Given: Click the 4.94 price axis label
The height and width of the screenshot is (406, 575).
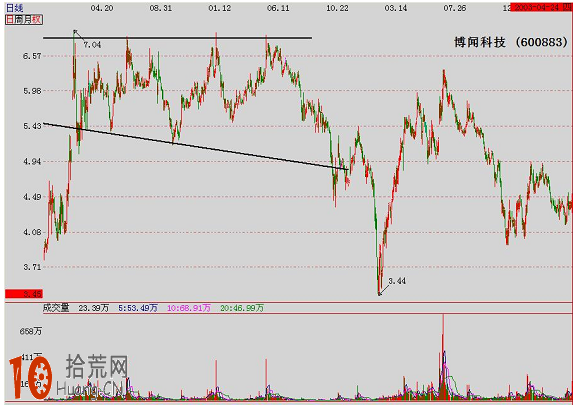Looking at the screenshot, I should tap(32, 161).
